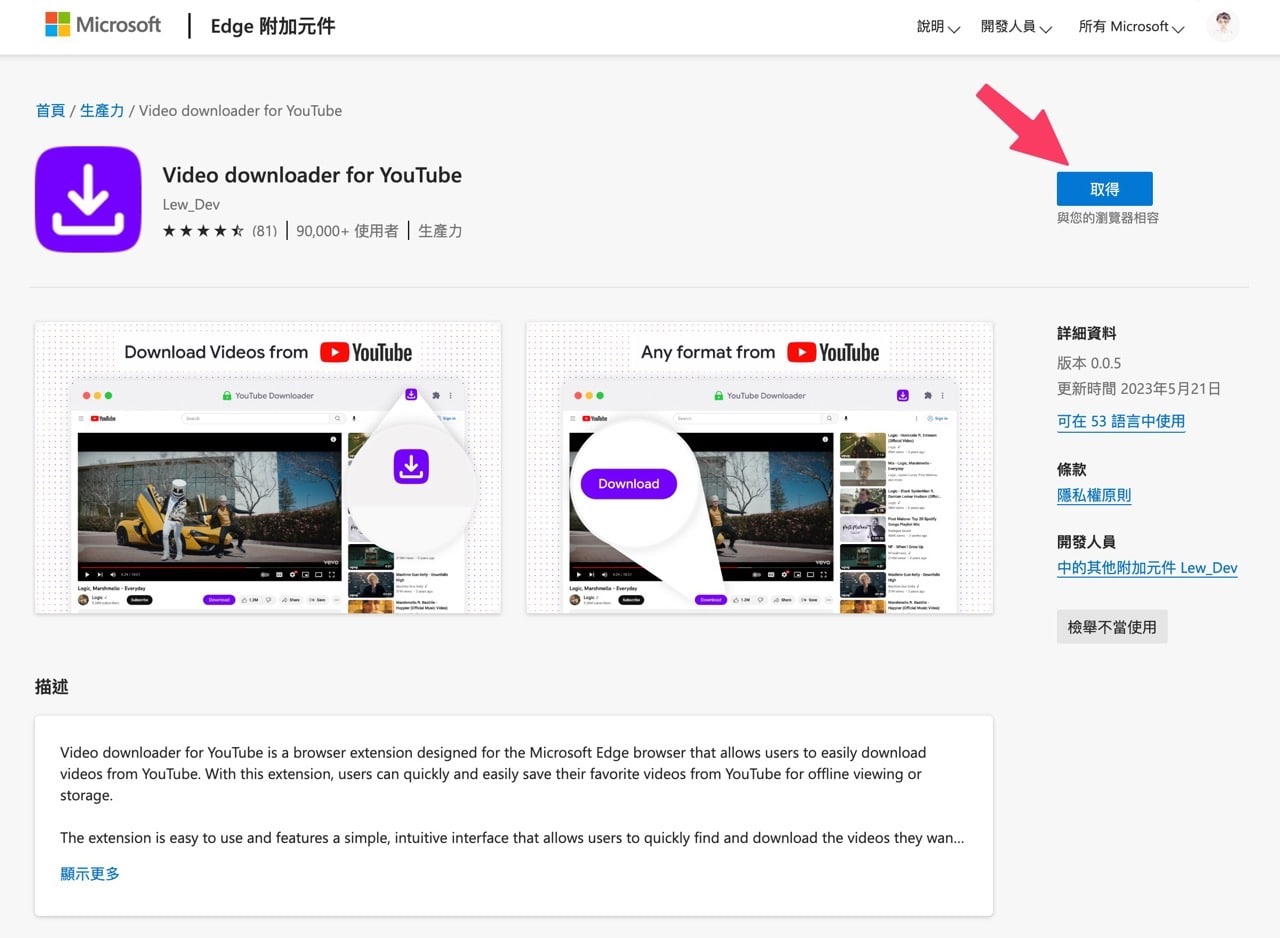The image size is (1280, 938).
Task: Click the star rating (81)
Action: tap(220, 231)
